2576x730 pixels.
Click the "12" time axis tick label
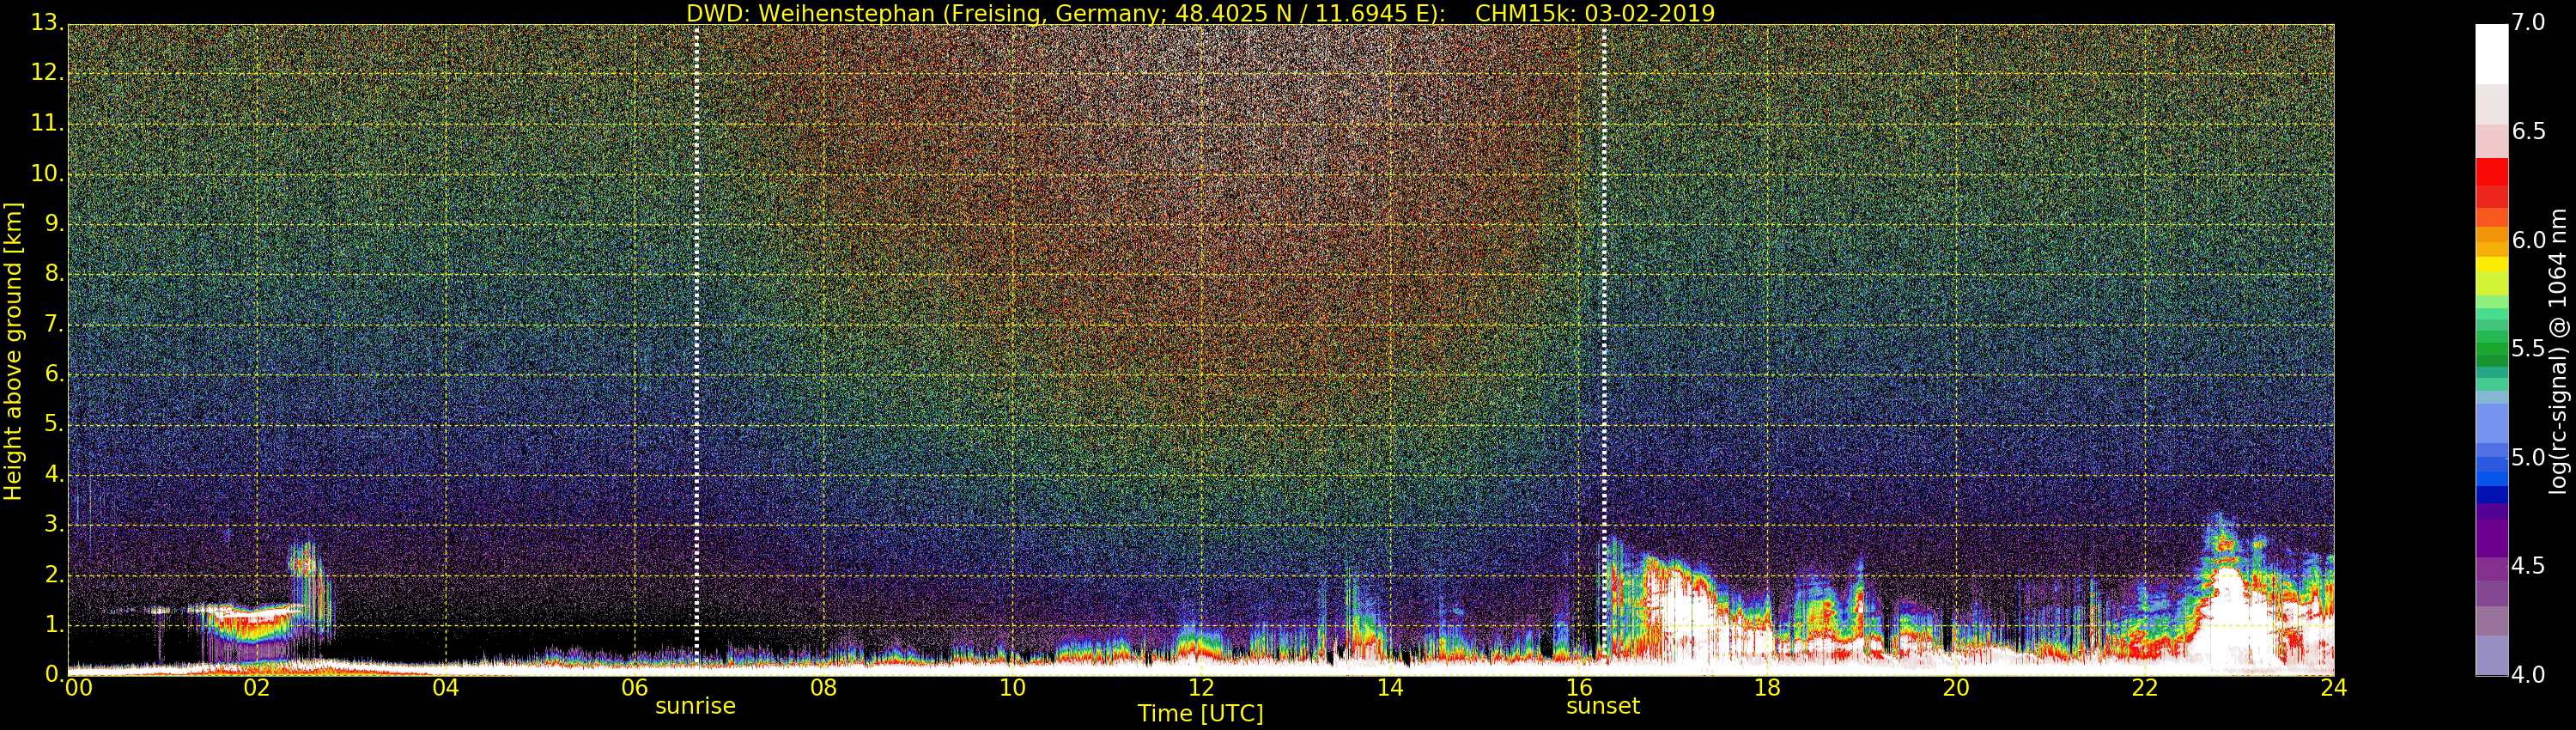pos(1201,687)
